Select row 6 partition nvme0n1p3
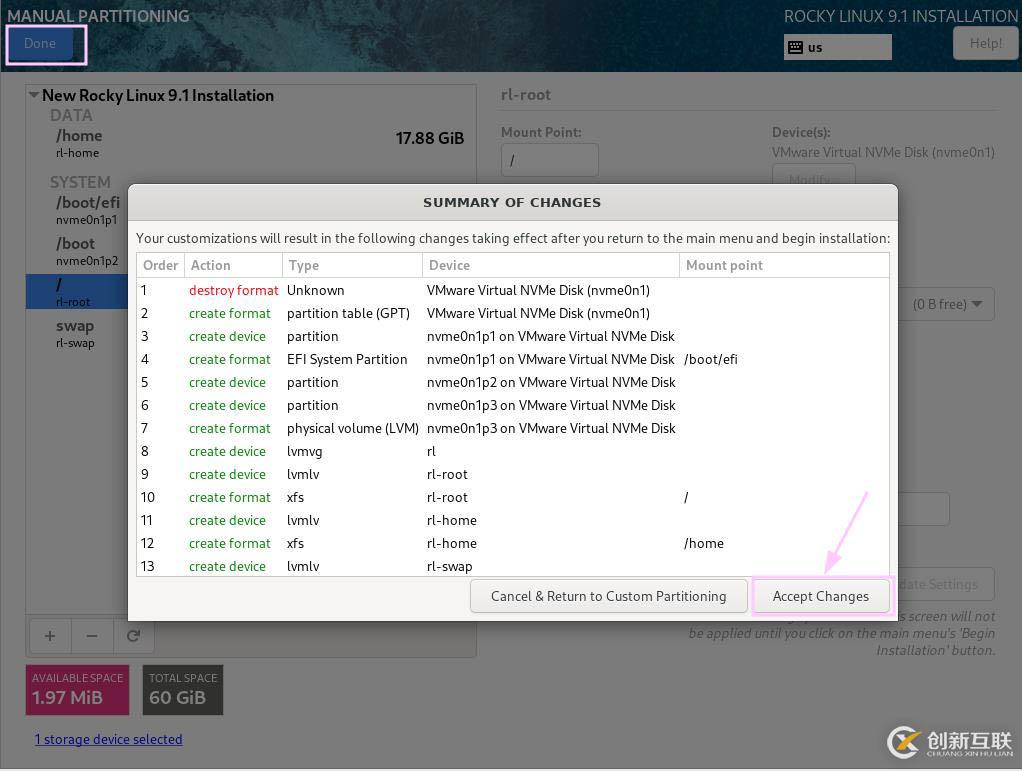This screenshot has width=1022, height=771. [512, 405]
